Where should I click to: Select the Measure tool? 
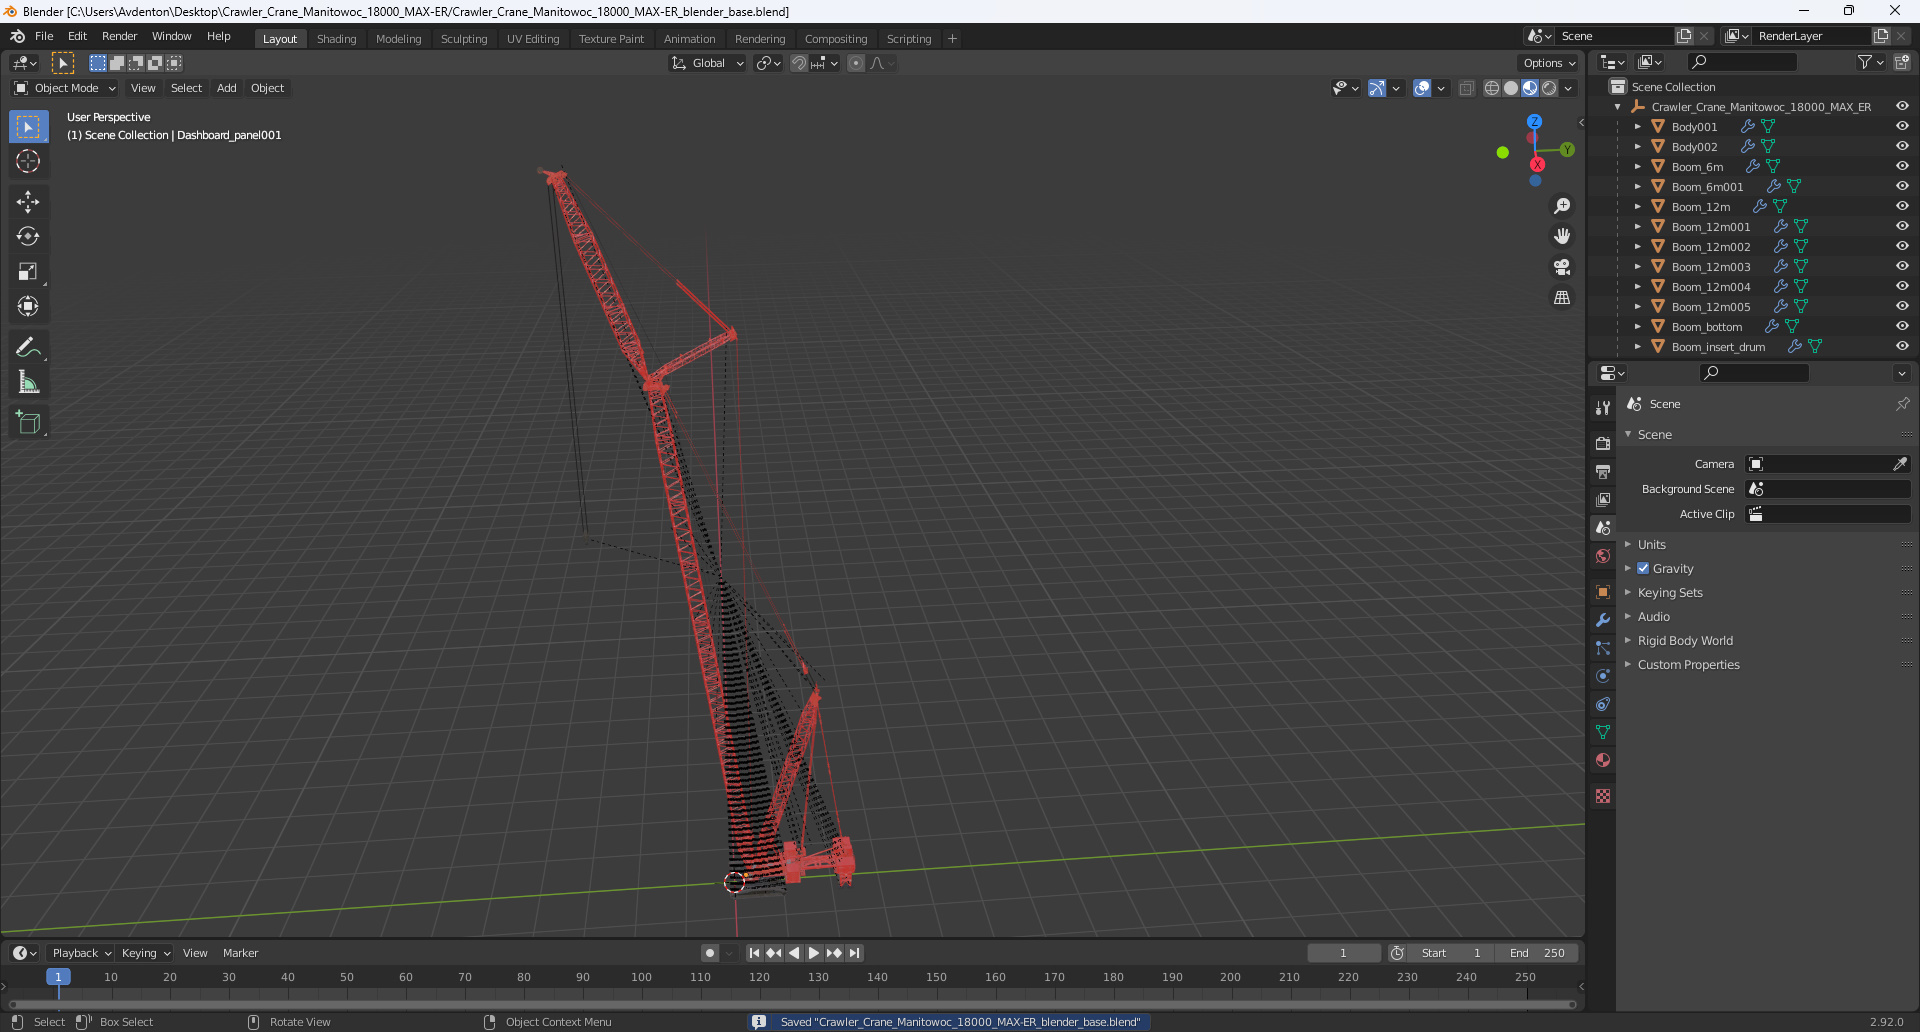pos(28,383)
